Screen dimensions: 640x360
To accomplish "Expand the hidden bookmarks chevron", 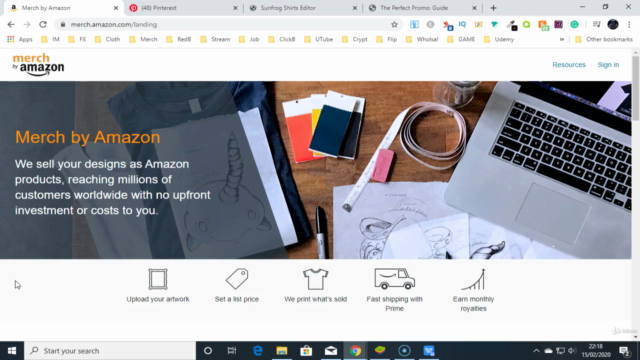I will (562, 39).
